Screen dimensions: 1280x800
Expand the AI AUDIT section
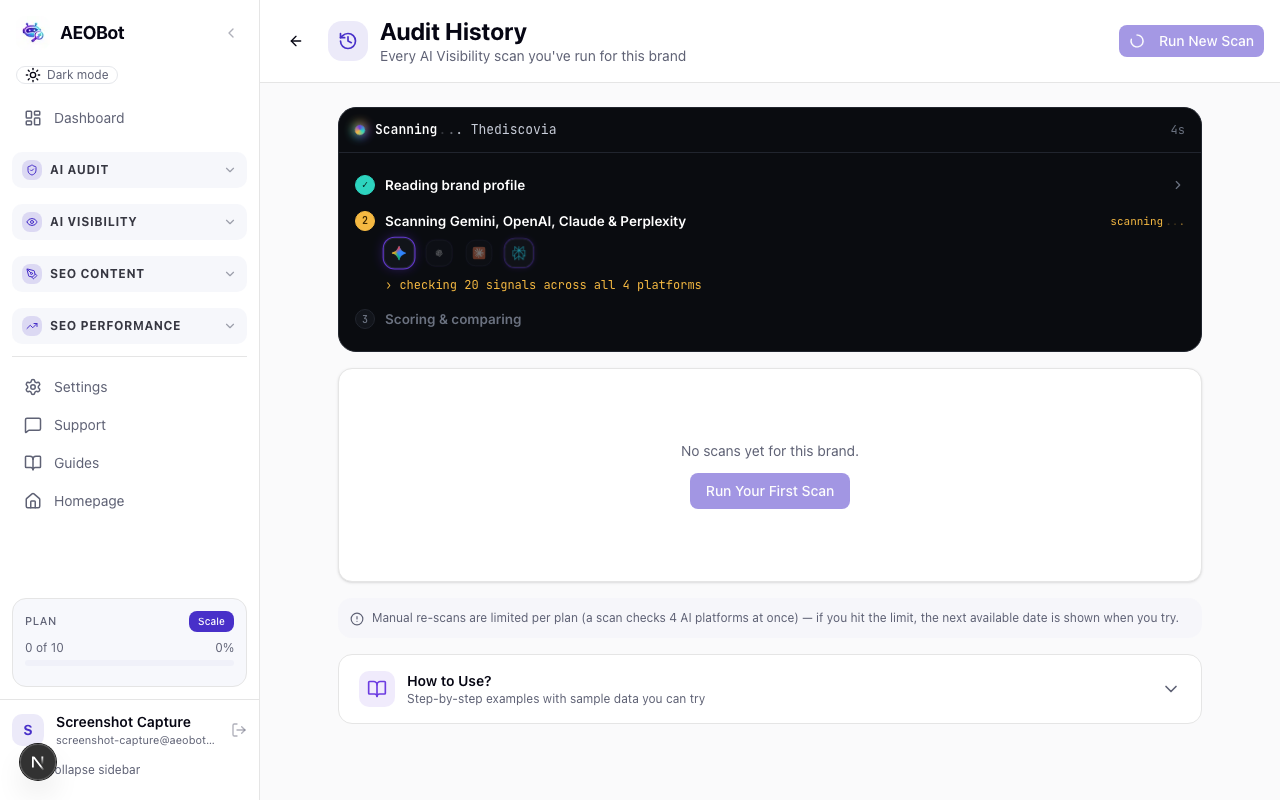[129, 170]
